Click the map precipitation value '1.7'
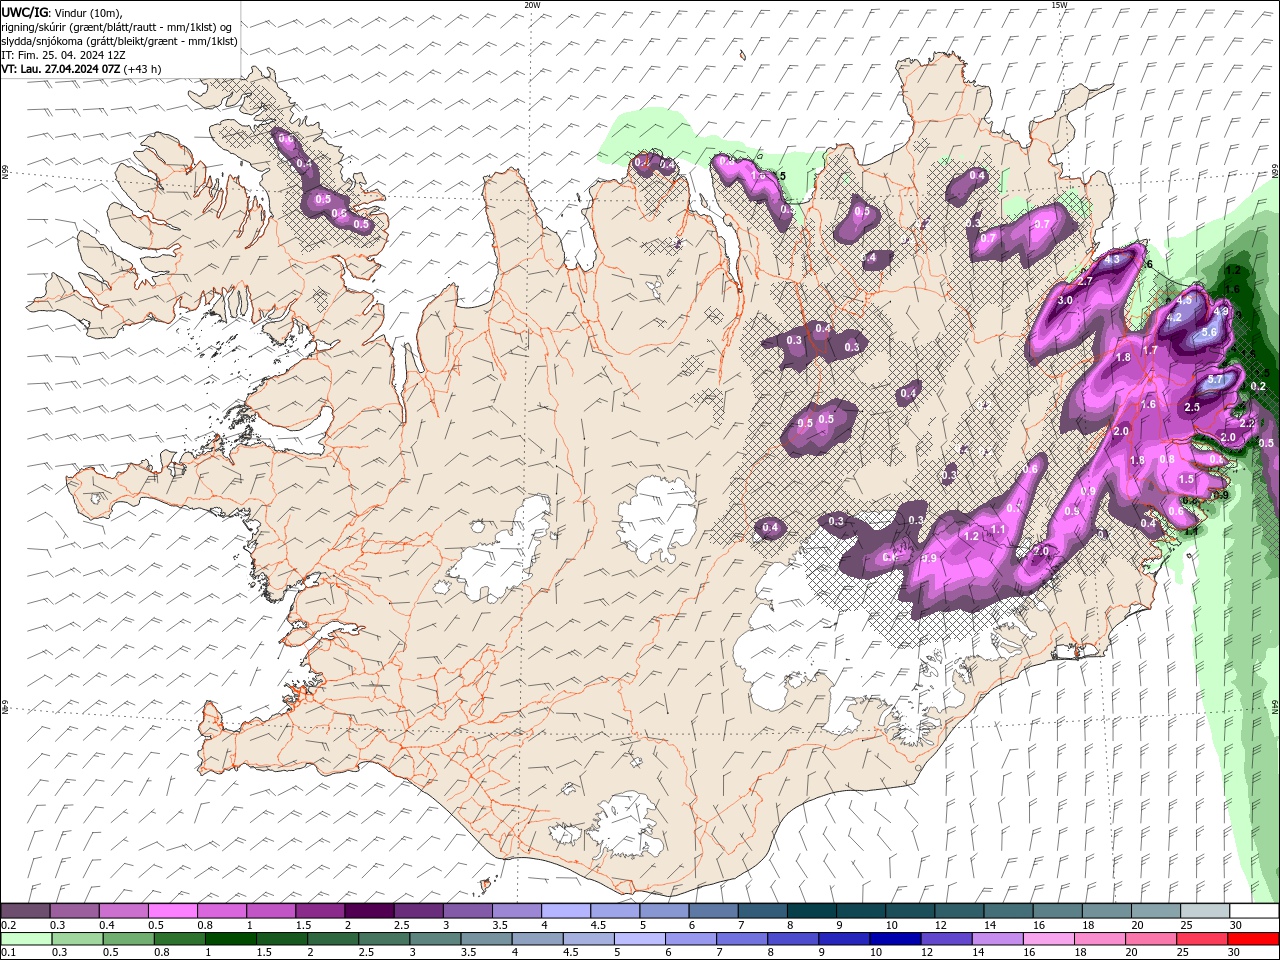The width and height of the screenshot is (1280, 960). click(x=1150, y=350)
